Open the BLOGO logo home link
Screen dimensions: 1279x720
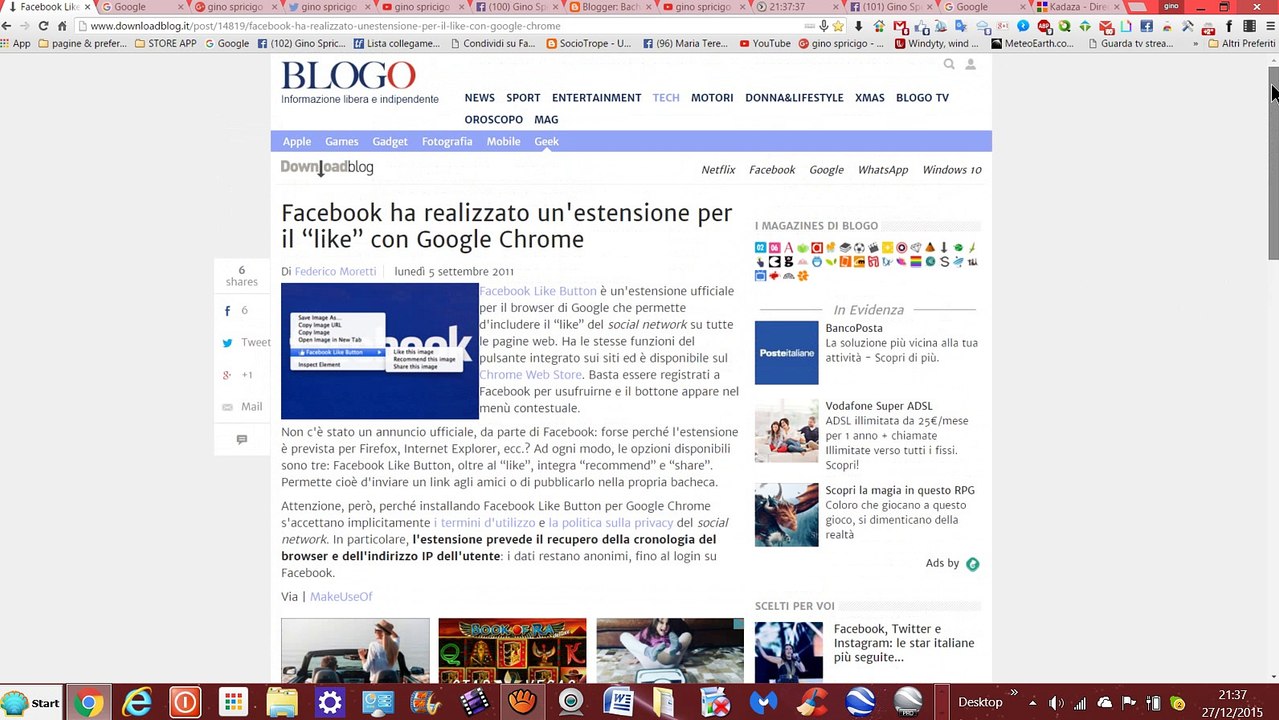[348, 76]
